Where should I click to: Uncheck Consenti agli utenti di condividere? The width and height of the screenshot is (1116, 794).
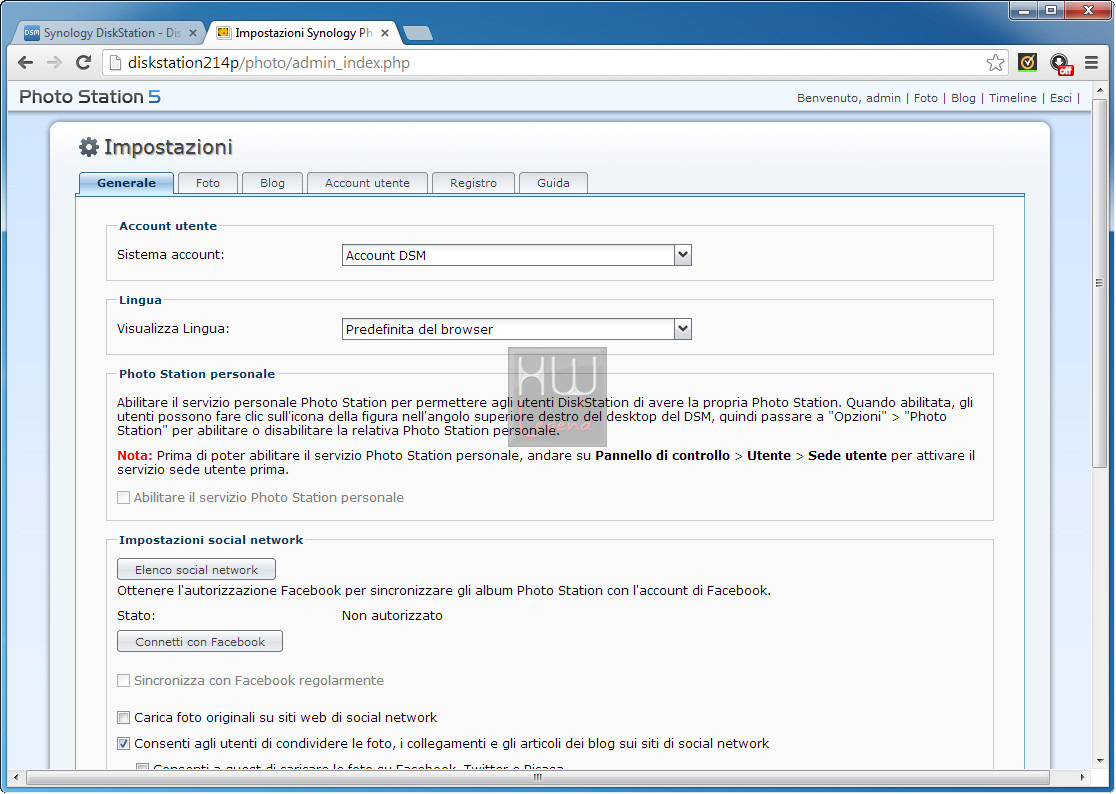tap(124, 743)
